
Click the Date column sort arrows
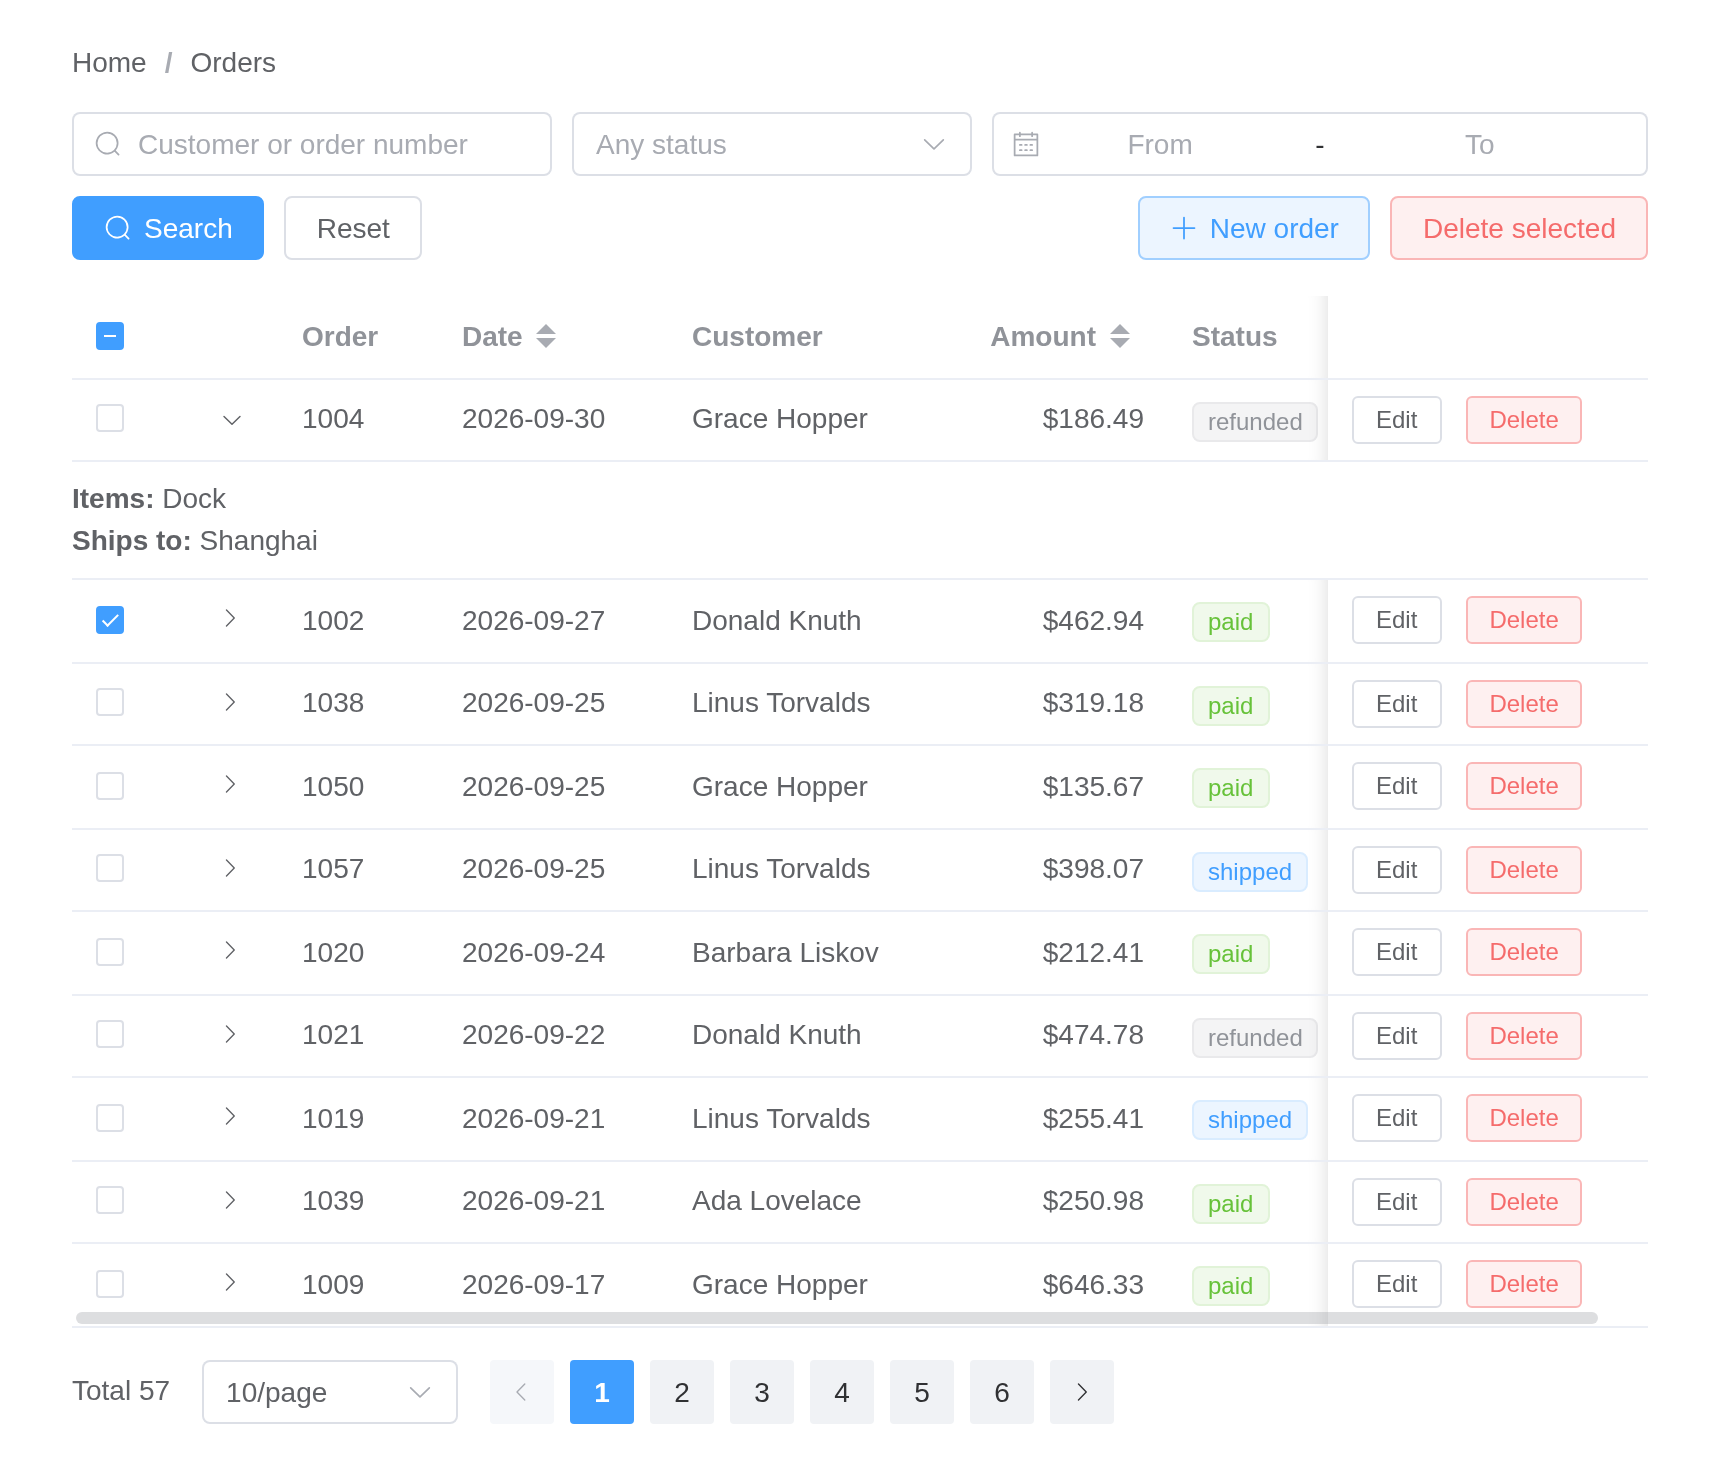click(546, 336)
